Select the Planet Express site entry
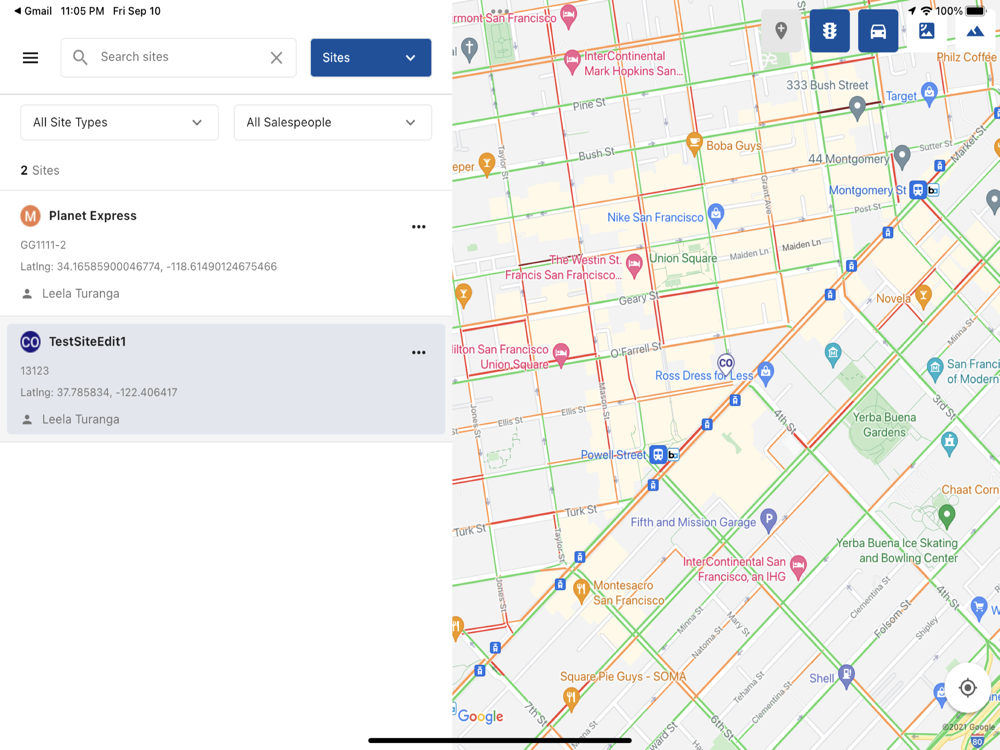The width and height of the screenshot is (1000, 750). point(200,254)
